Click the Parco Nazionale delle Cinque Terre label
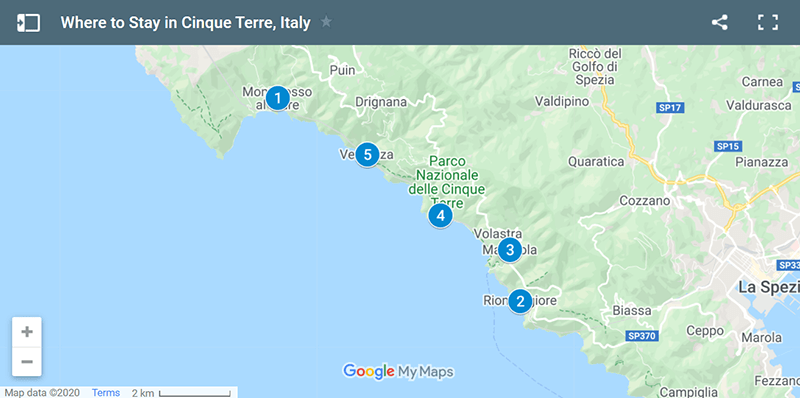 point(447,182)
